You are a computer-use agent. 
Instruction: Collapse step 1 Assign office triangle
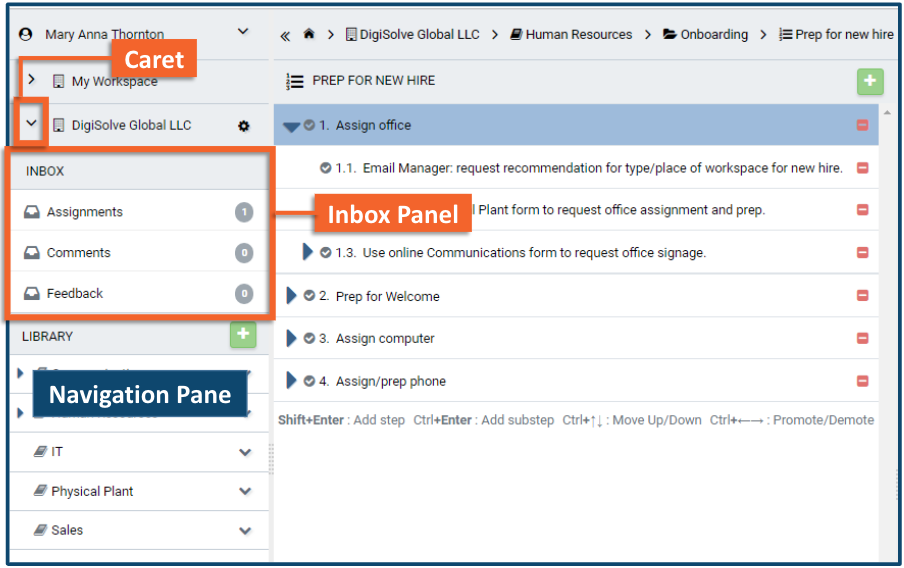[292, 127]
